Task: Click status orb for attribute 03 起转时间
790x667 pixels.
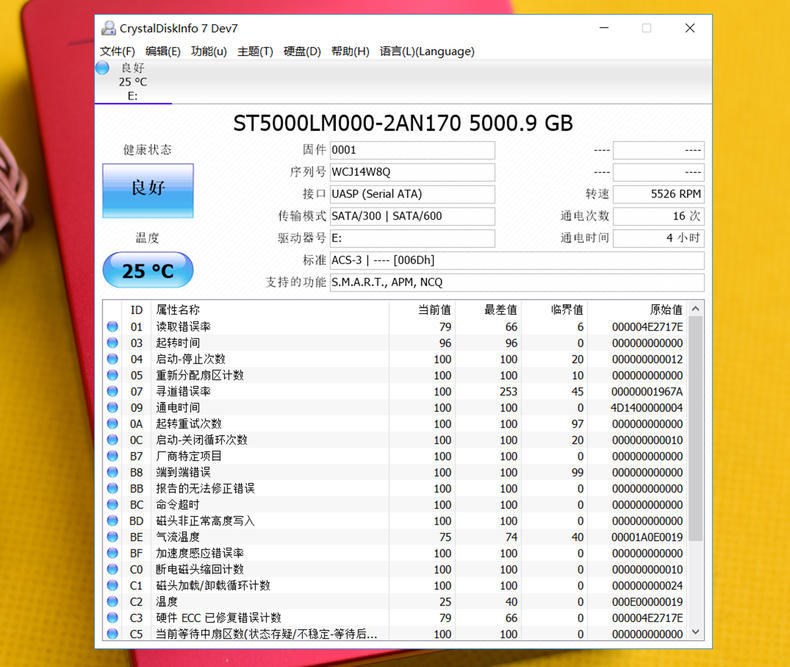Action: pyautogui.click(x=112, y=343)
